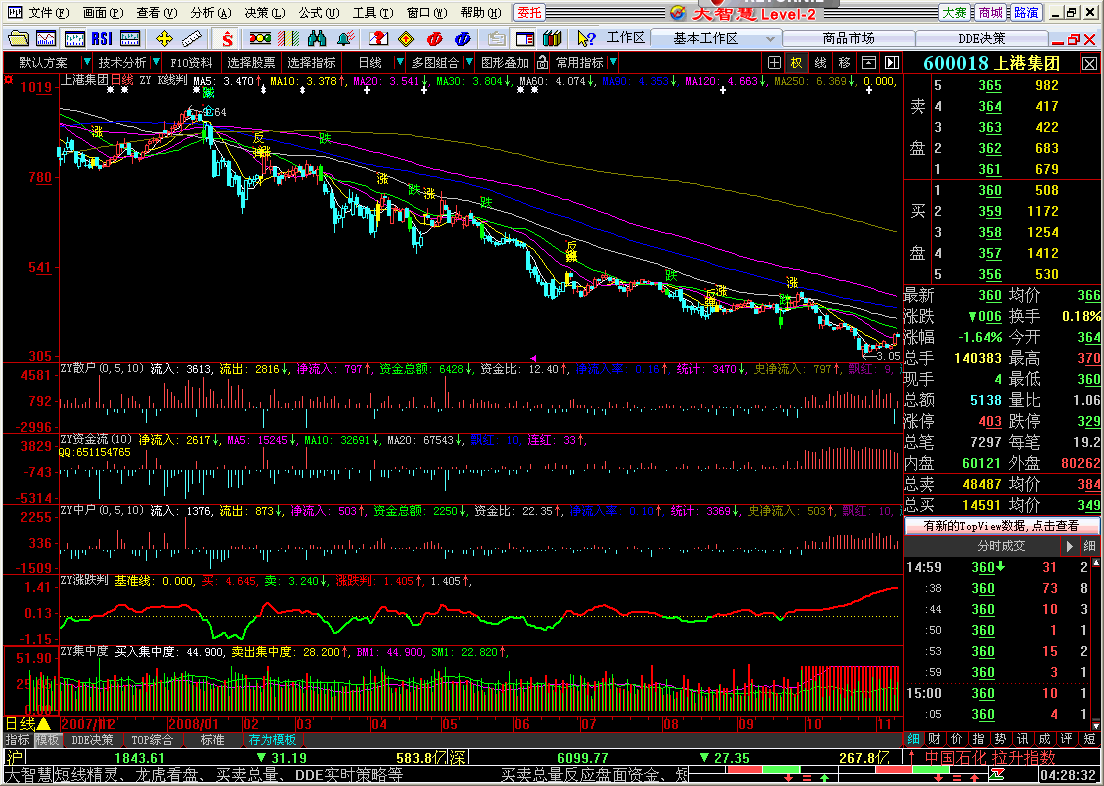
Task: Click the 存为模板 save template button
Action: (x=272, y=740)
